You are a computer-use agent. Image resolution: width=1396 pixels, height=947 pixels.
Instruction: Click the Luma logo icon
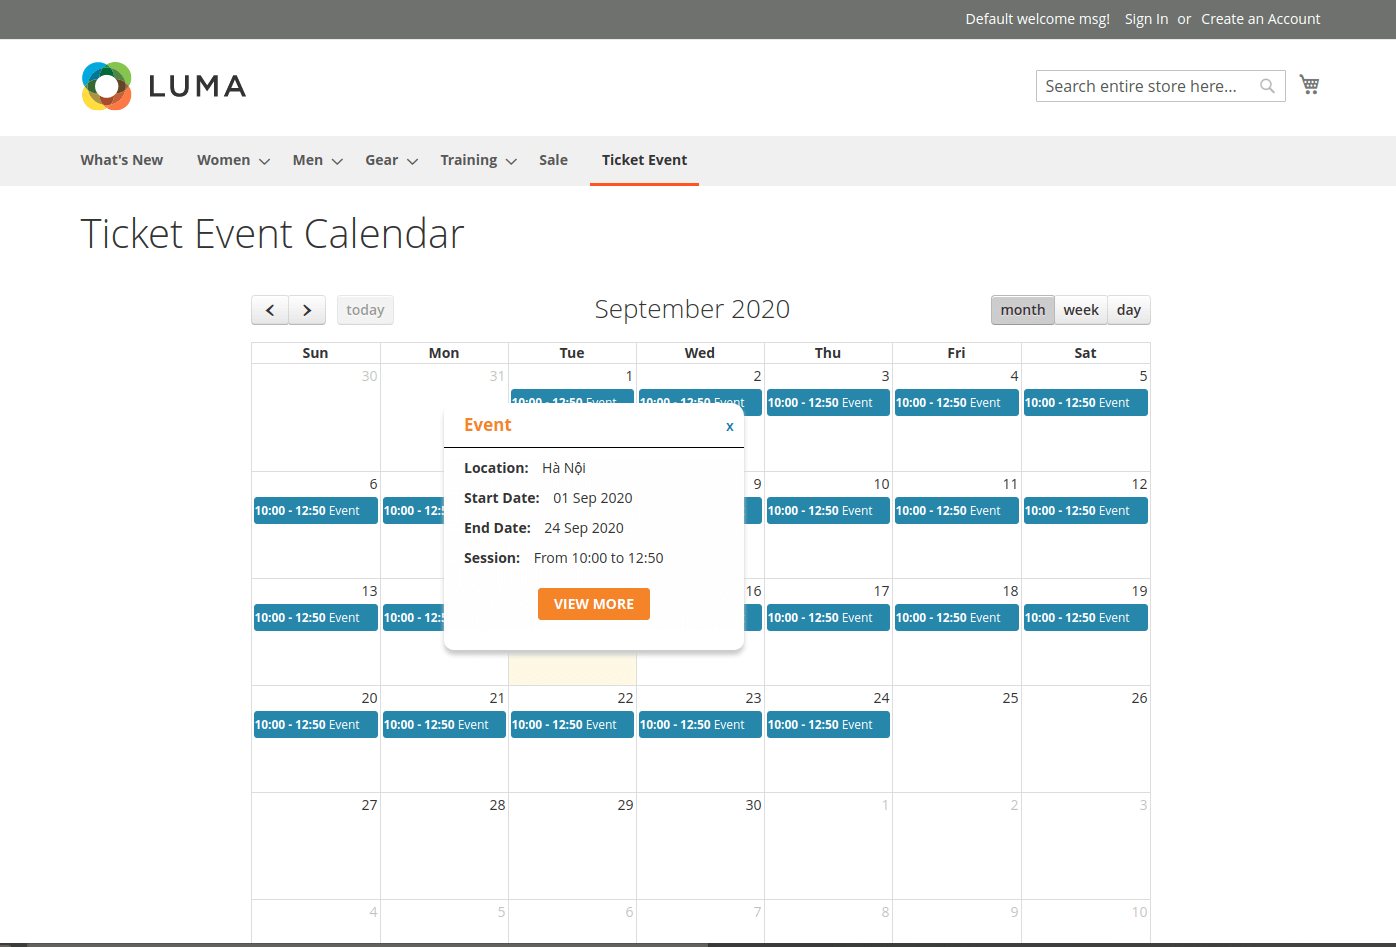[107, 86]
